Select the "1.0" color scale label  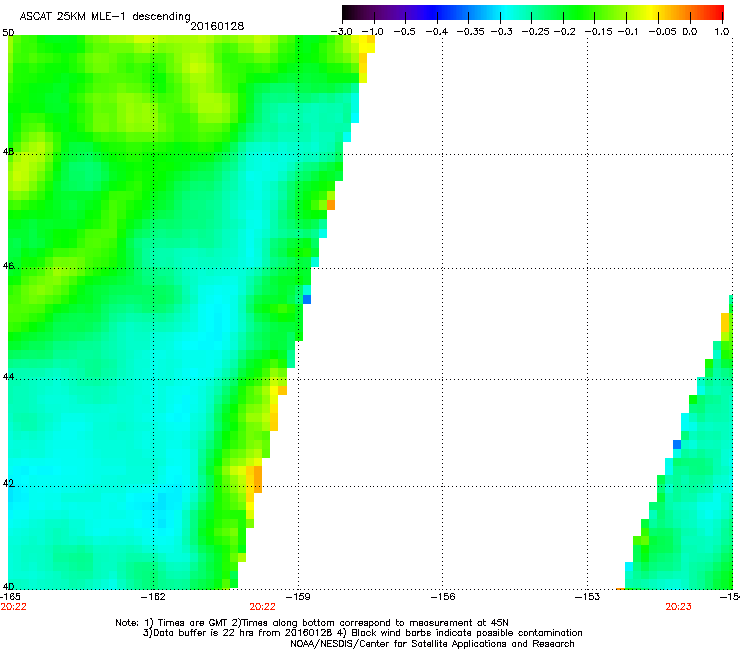[x=722, y=32]
